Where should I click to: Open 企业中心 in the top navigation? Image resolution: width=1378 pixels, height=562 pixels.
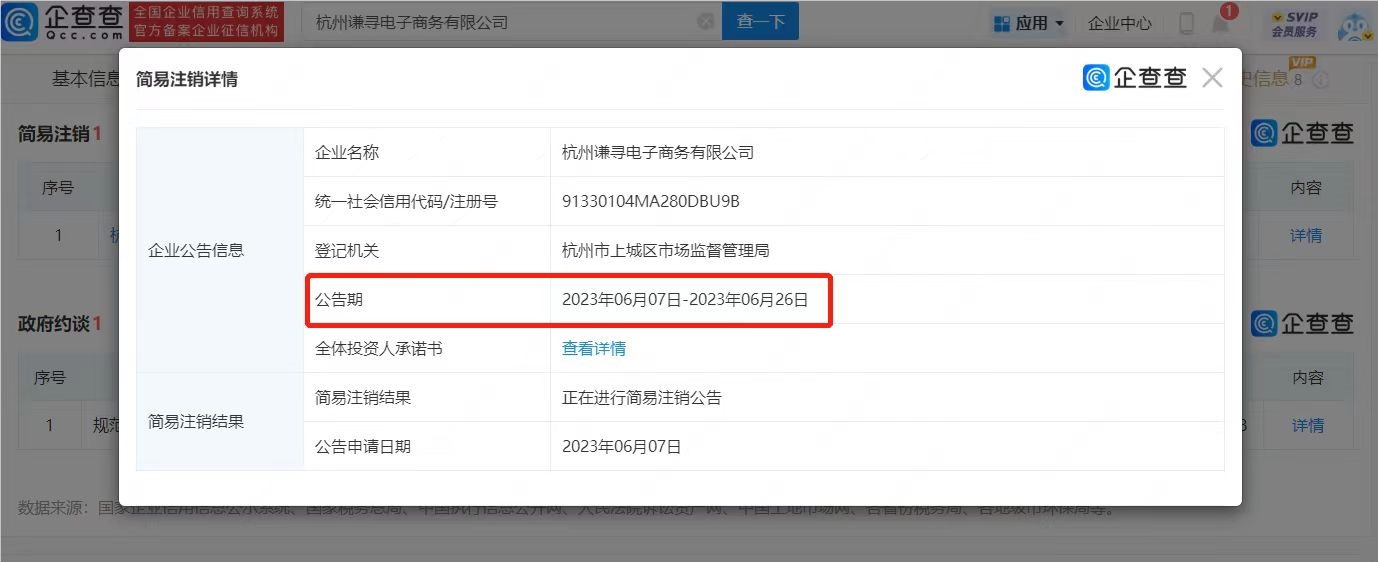[x=1120, y=23]
